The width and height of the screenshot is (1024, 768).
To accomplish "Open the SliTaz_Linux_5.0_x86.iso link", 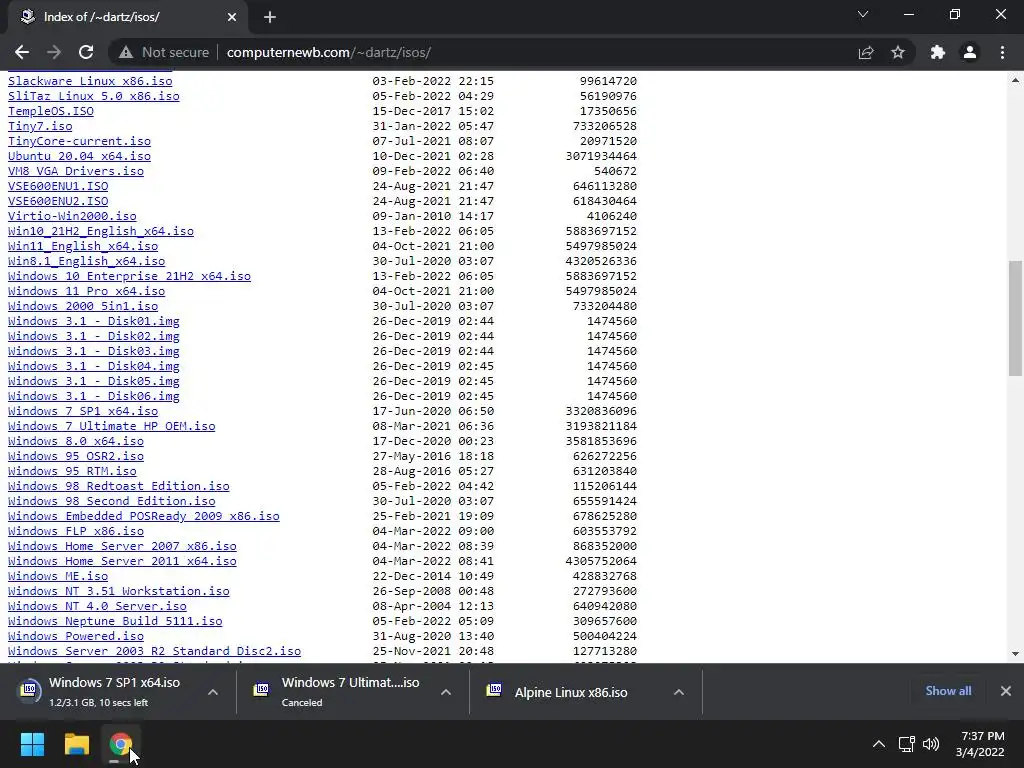I will point(93,96).
